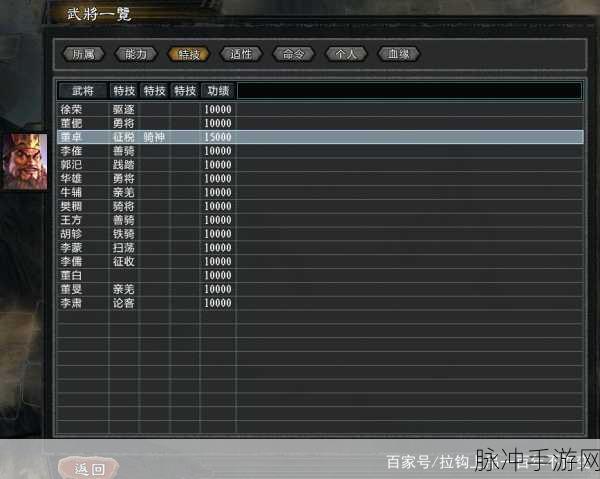Click the 勇将 skill in 华雄's row

(x=124, y=179)
